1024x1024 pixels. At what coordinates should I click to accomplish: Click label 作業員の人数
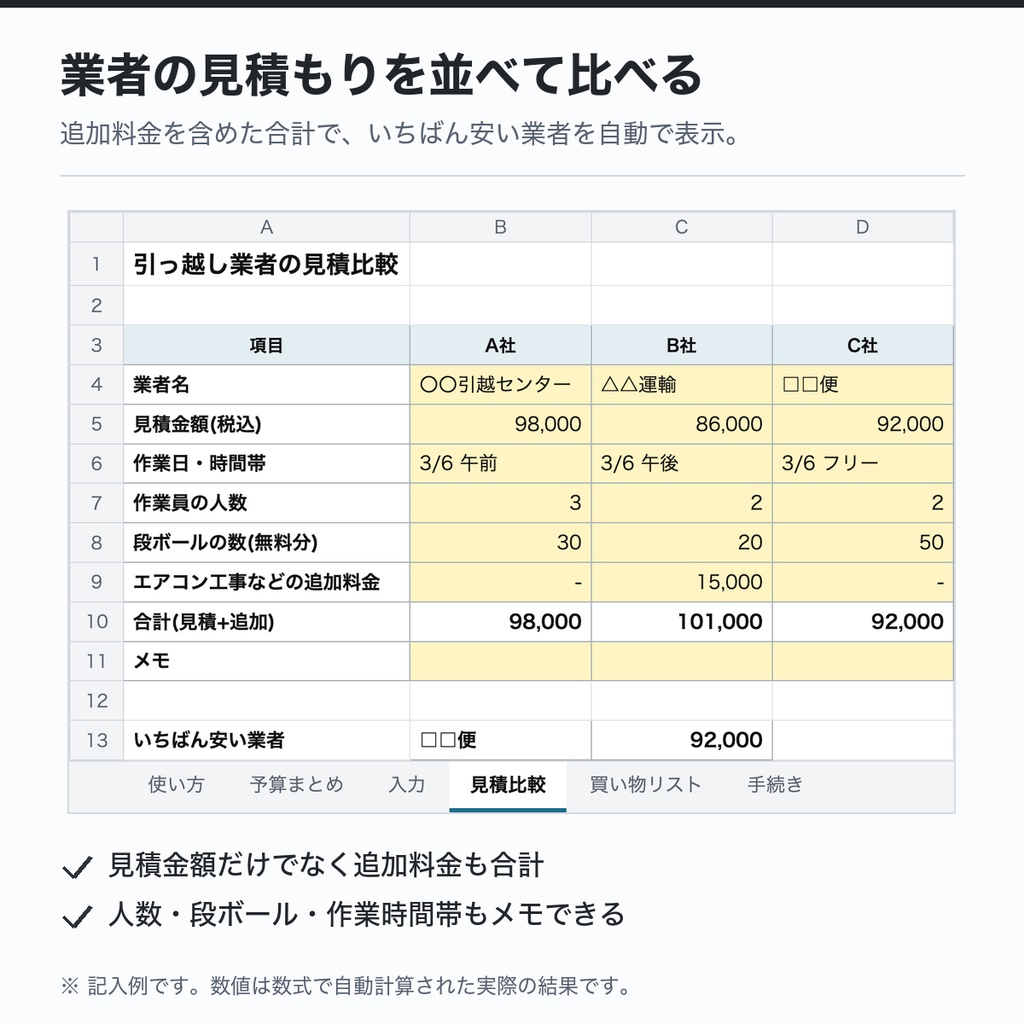[190, 503]
